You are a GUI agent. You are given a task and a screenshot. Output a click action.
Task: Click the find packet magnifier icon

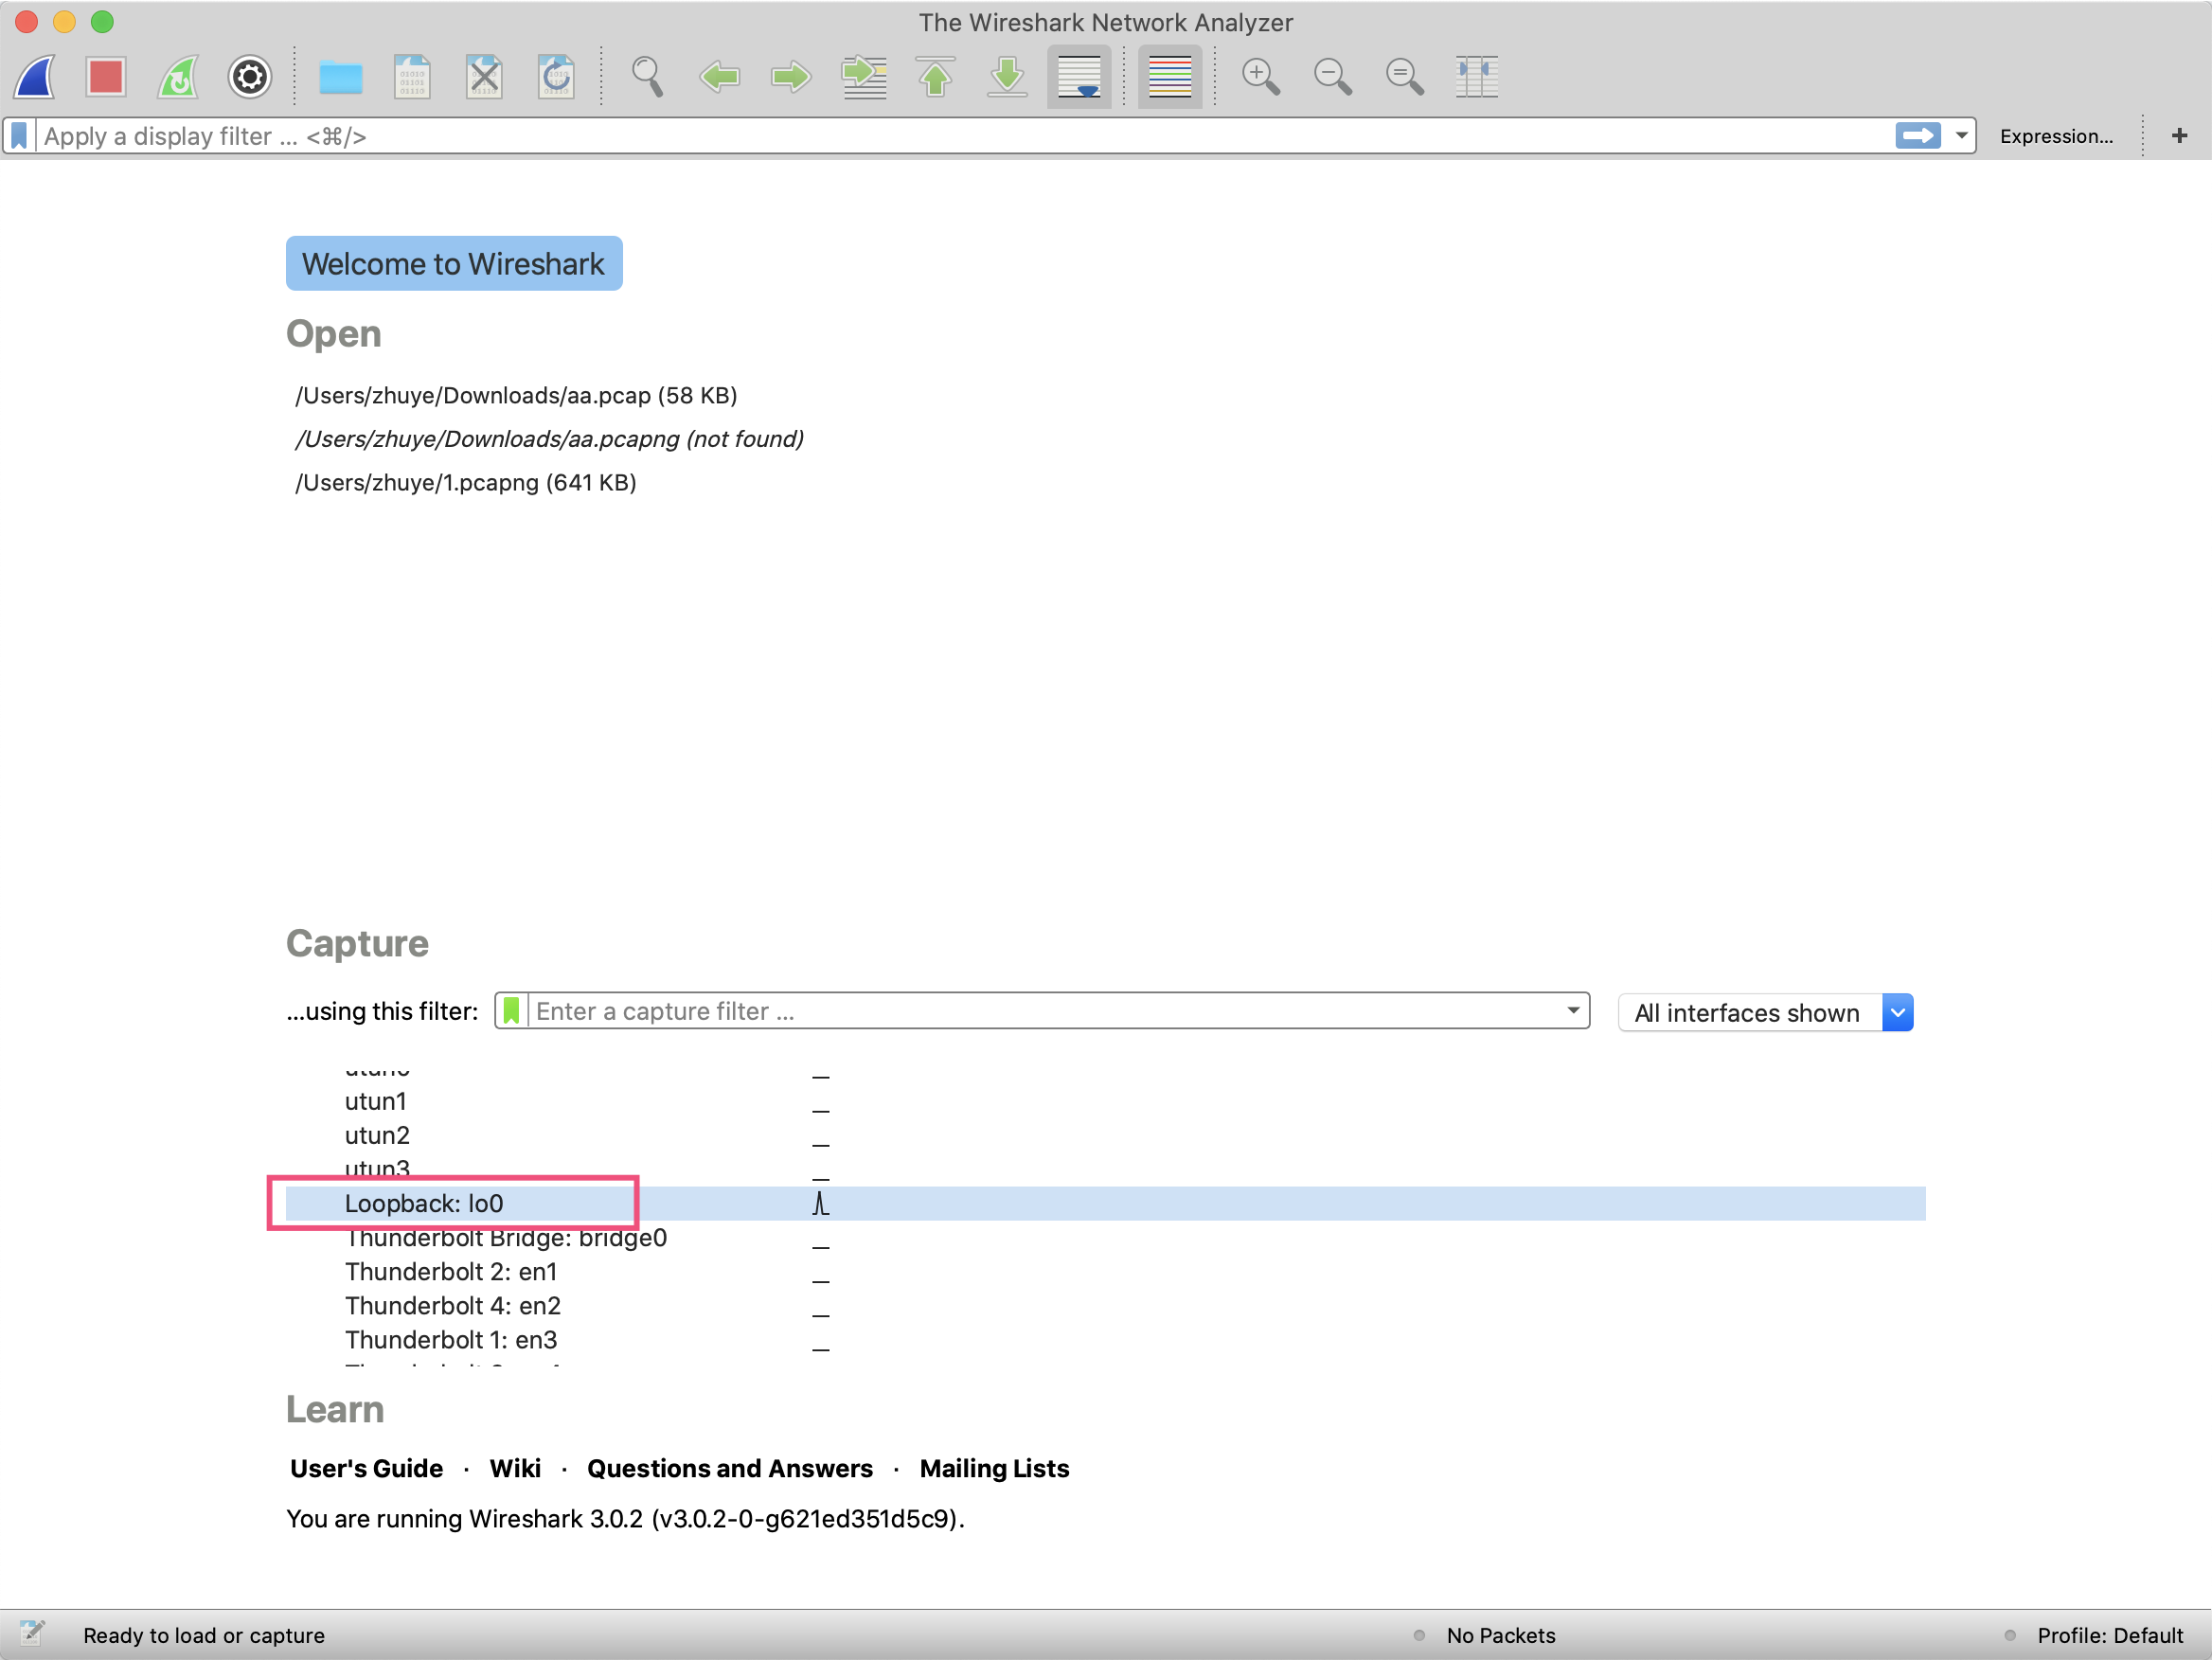[647, 76]
